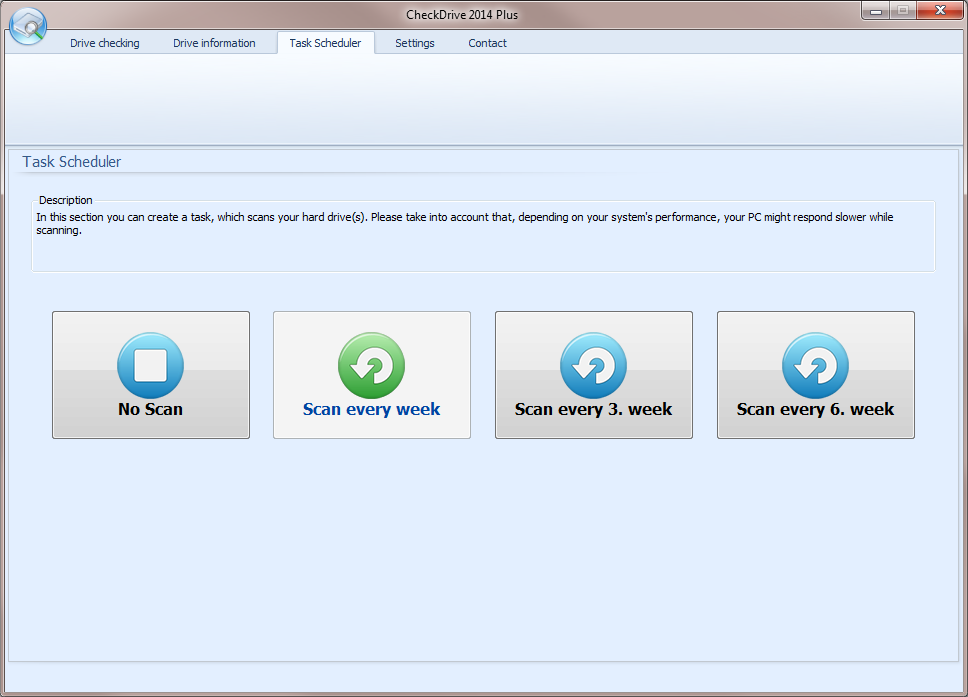Click the Description group label
968x697 pixels.
pos(65,200)
